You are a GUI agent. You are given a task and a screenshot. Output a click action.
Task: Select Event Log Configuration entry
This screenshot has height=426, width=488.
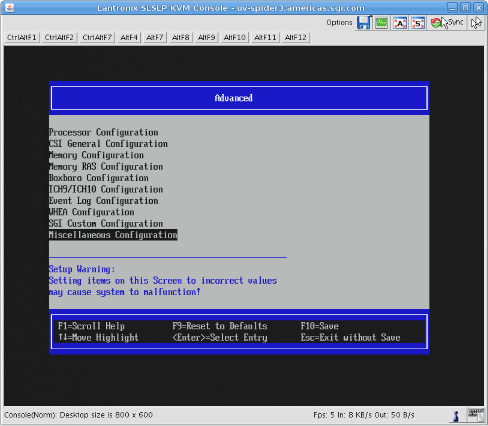(104, 201)
